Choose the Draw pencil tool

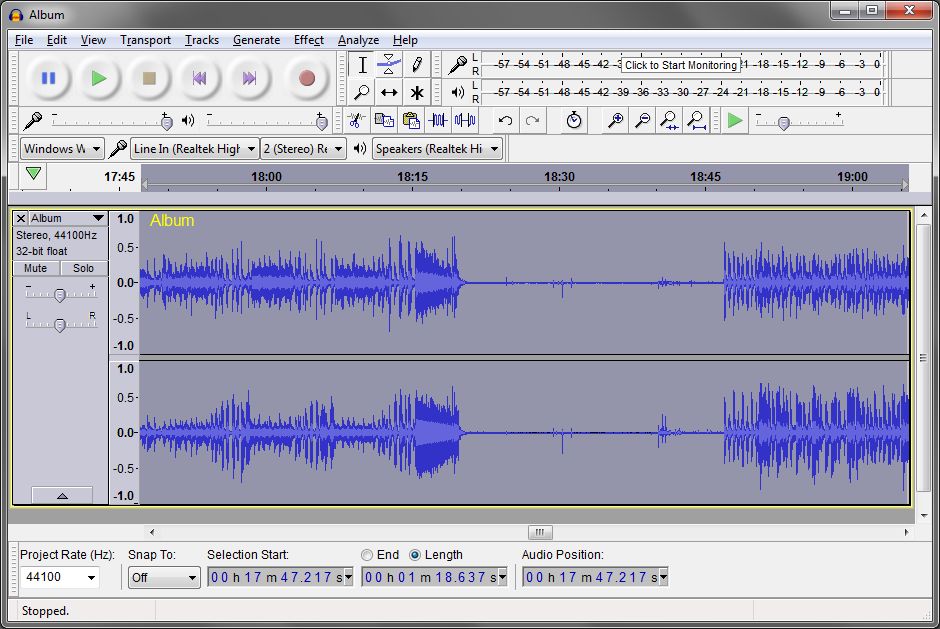pos(417,65)
